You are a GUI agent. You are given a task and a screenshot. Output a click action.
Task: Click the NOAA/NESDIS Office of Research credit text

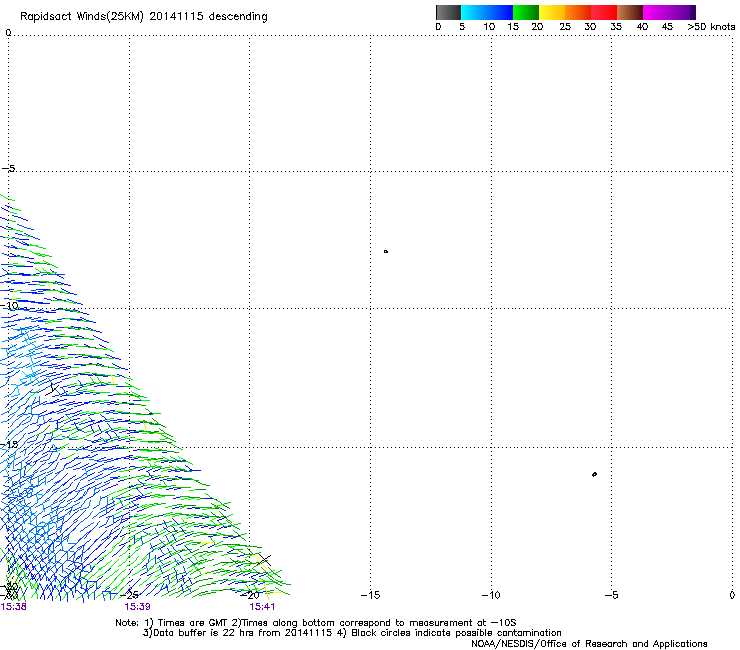tap(589, 644)
